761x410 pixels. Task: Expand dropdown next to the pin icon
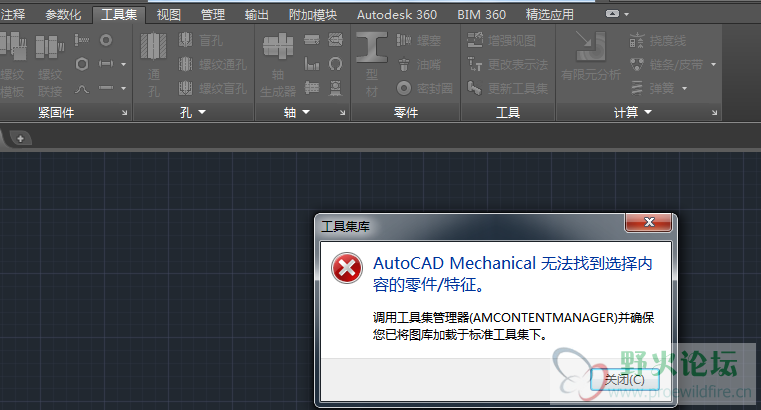point(124,64)
